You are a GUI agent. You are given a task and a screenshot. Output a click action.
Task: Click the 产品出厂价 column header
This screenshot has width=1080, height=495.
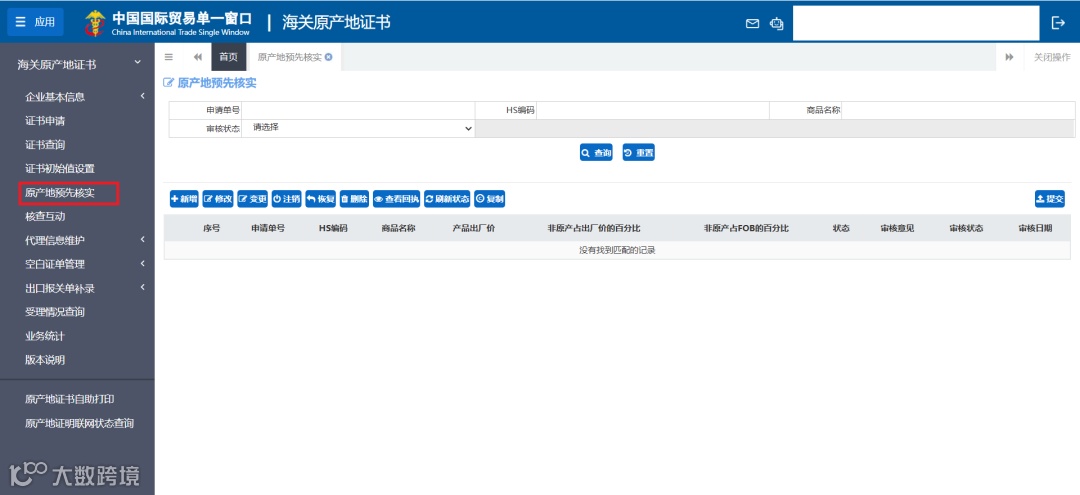tap(474, 228)
